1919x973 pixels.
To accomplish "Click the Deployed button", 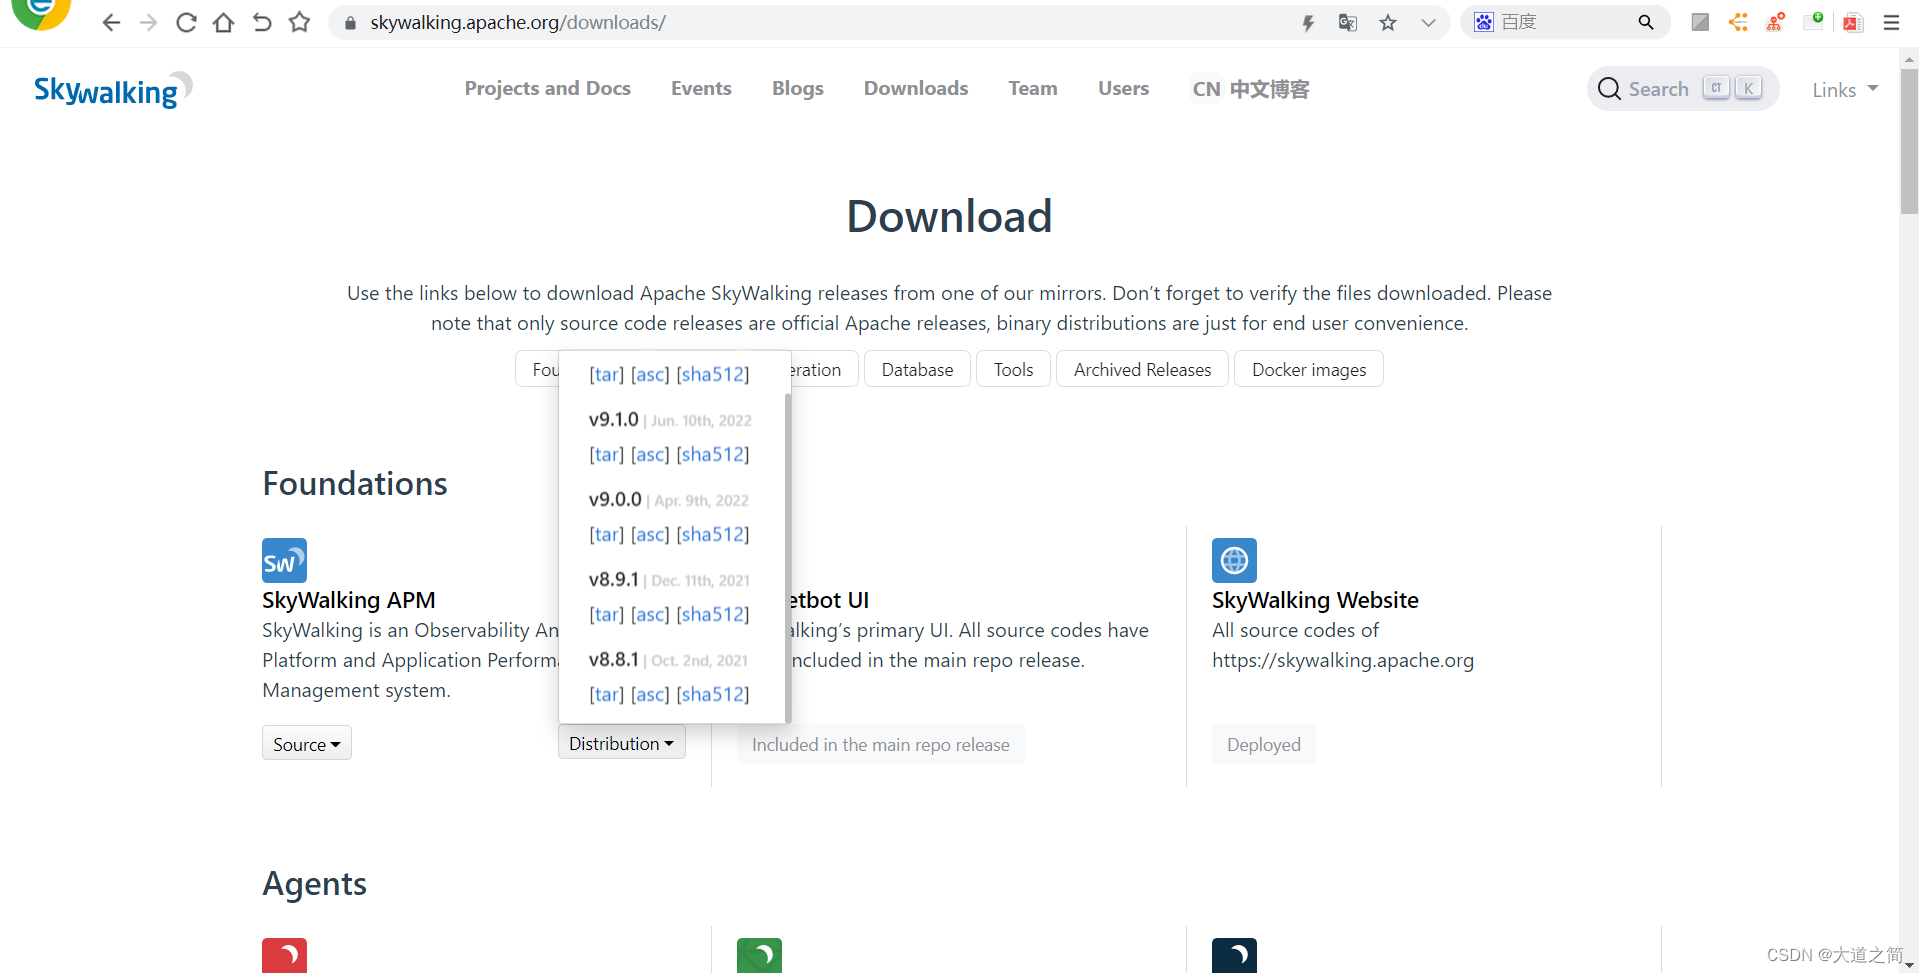I will click(1264, 744).
